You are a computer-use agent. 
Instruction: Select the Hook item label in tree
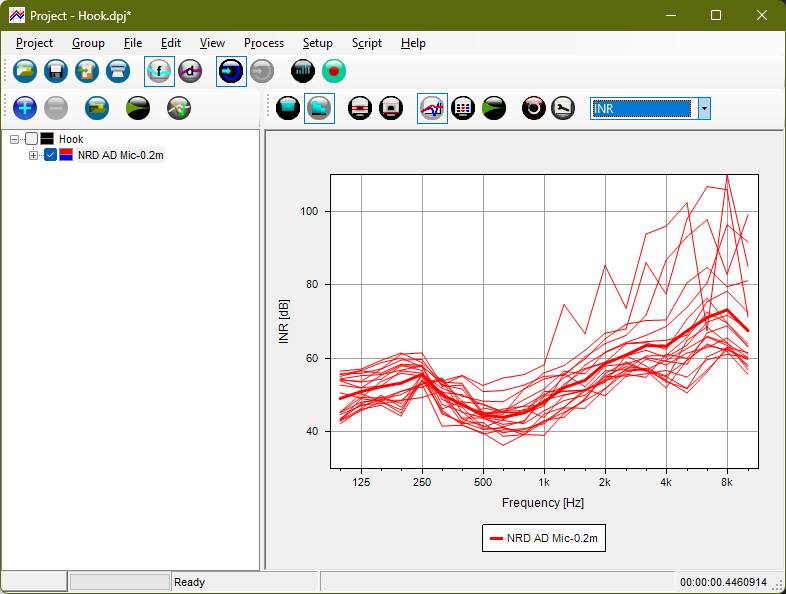click(71, 139)
